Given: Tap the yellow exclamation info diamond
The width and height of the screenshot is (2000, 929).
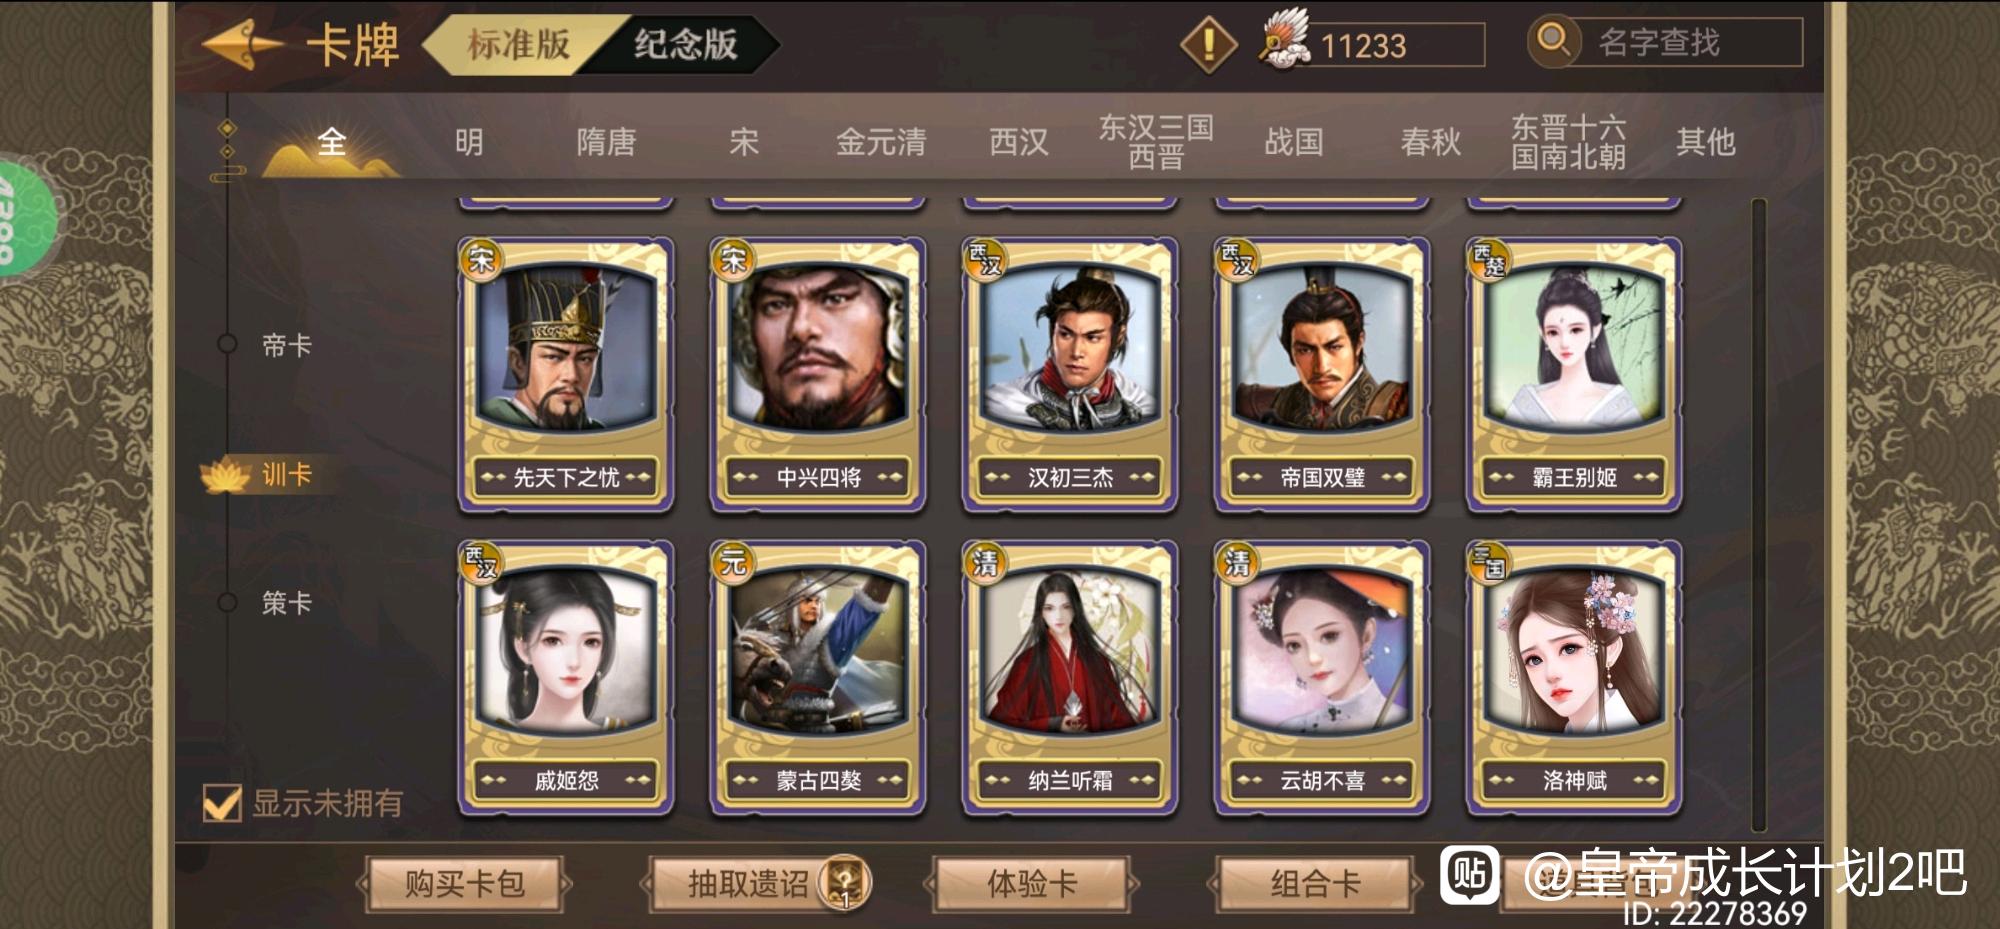Looking at the screenshot, I should click(1209, 44).
